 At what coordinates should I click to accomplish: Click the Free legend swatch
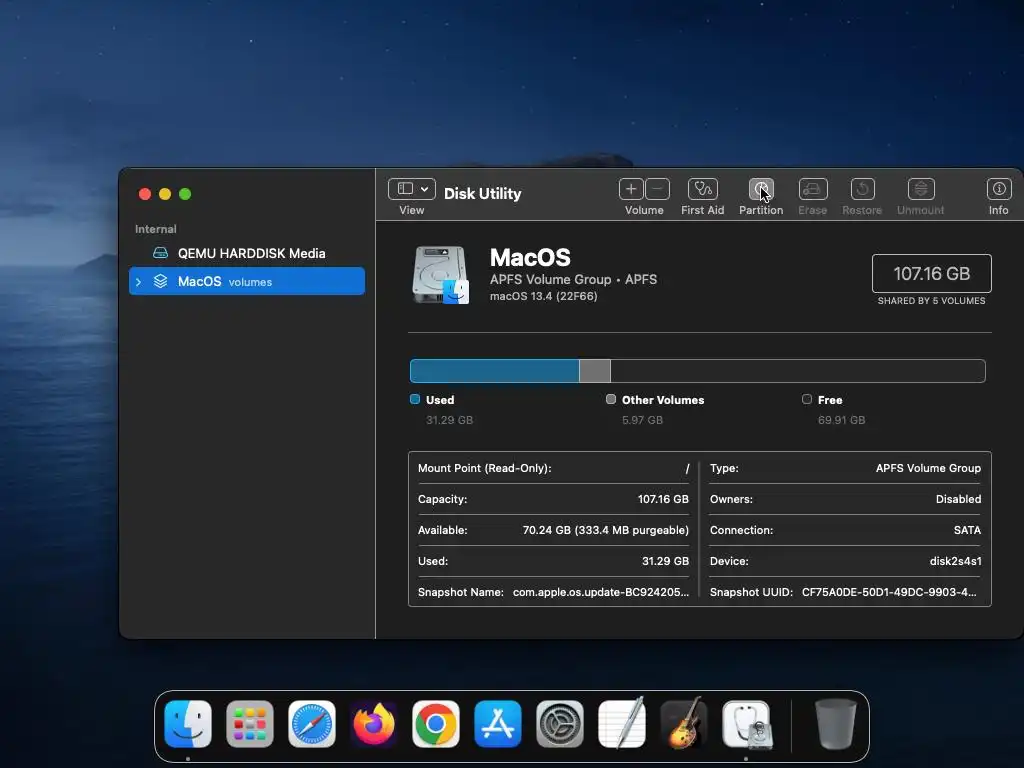[x=807, y=399]
